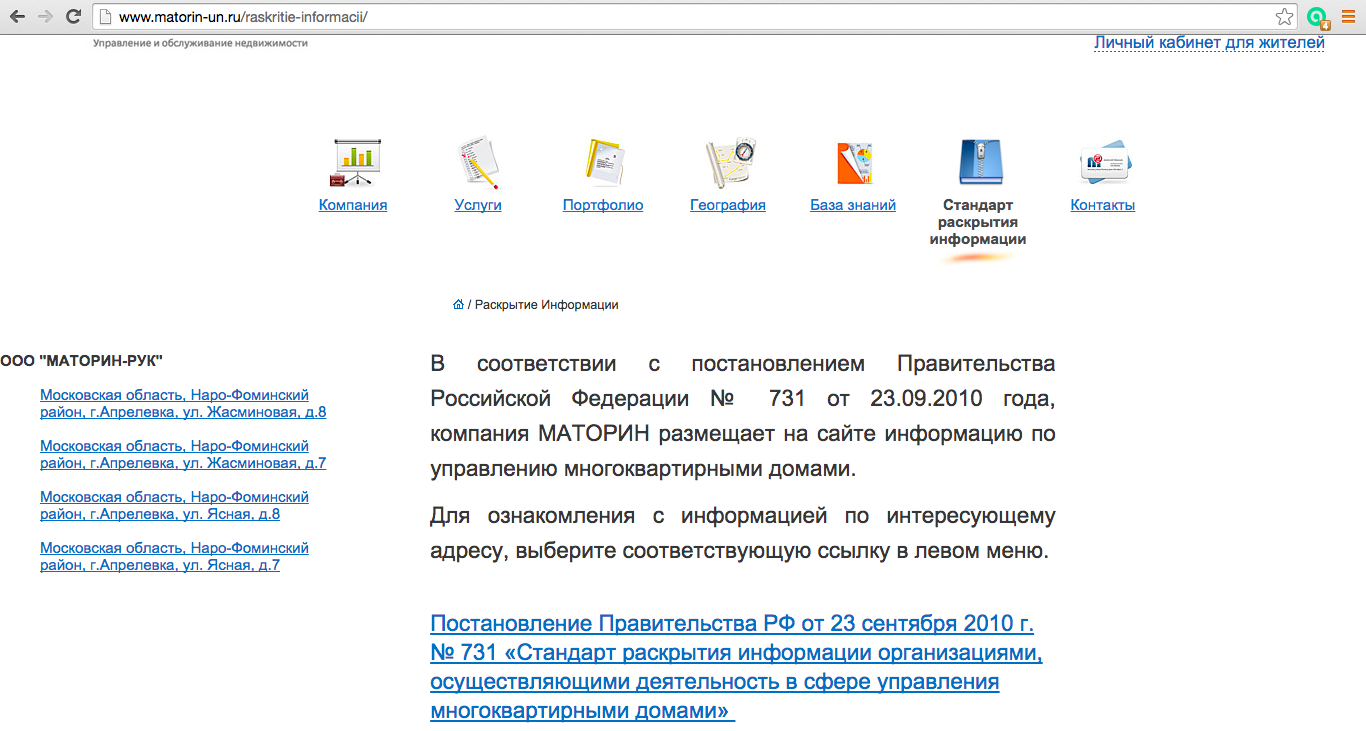Image resolution: width=1366 pixels, height=731 pixels.
Task: Open the Контакты menu link
Action: (x=1103, y=205)
